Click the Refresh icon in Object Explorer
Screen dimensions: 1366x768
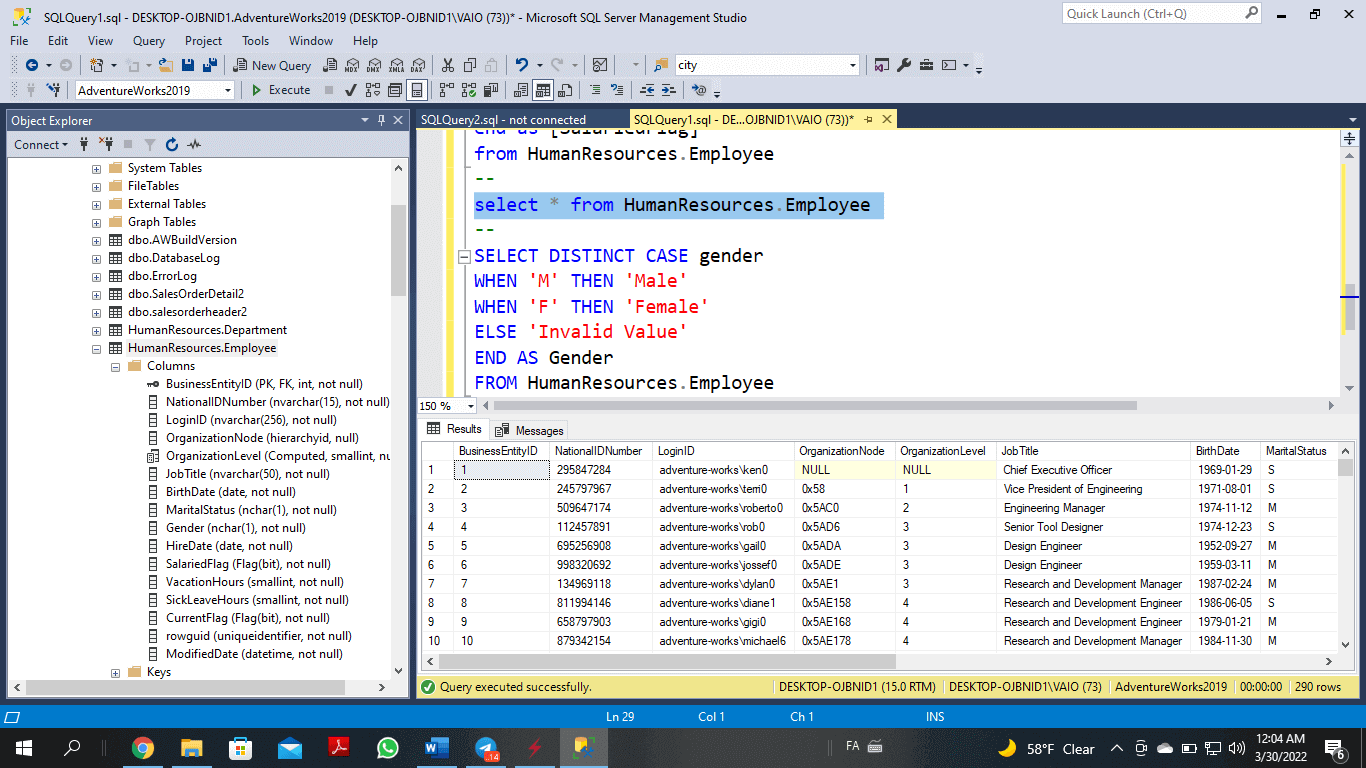click(172, 143)
